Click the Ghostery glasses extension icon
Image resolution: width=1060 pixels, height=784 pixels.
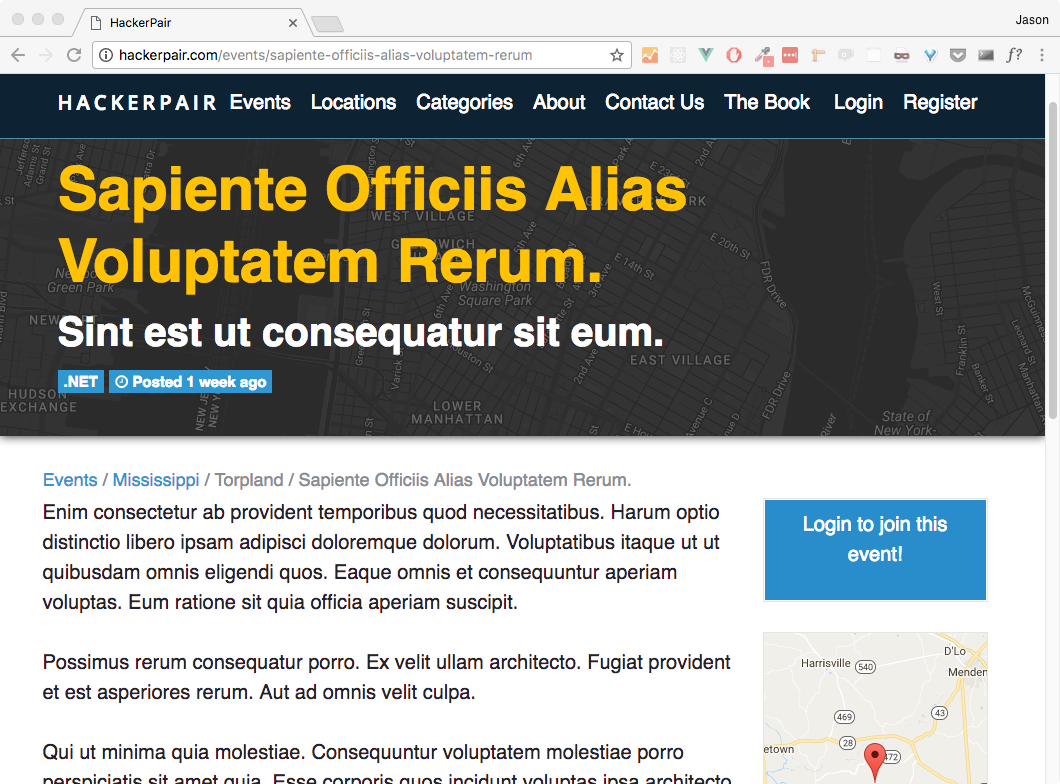902,55
